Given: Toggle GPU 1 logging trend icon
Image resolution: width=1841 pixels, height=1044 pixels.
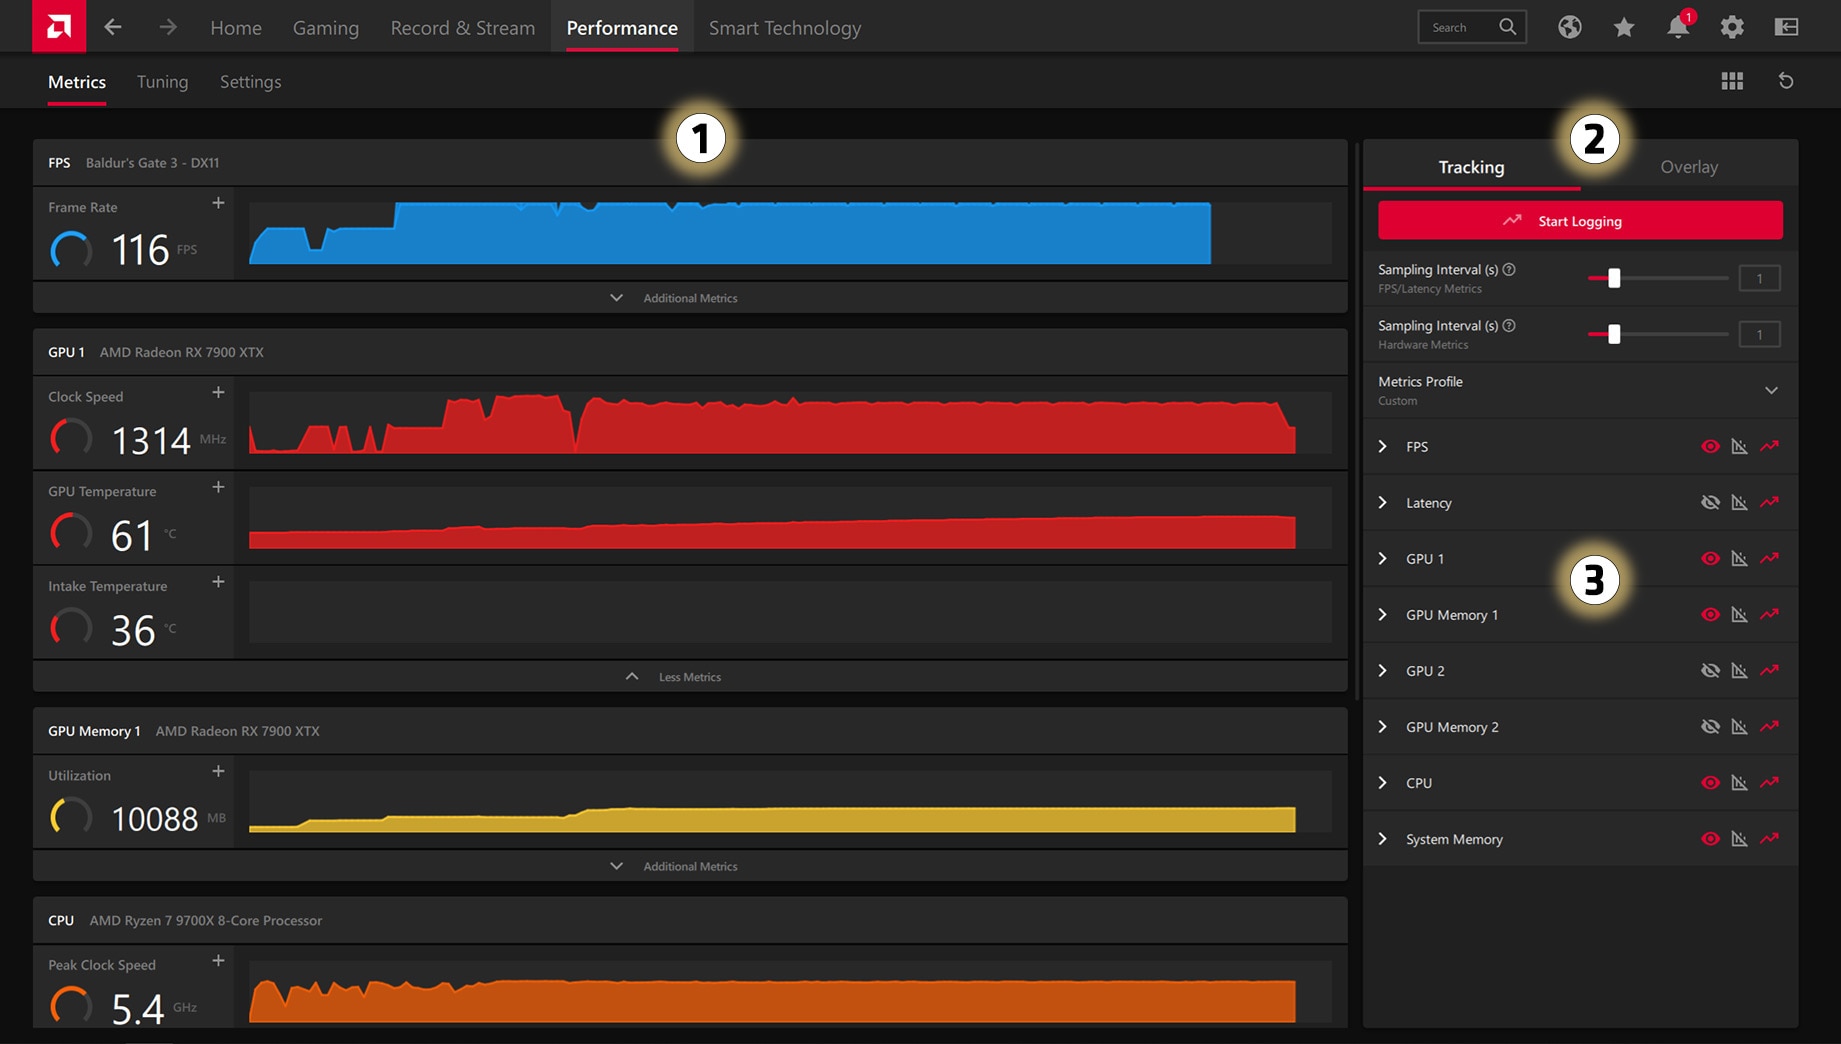Looking at the screenshot, I should (1770, 558).
